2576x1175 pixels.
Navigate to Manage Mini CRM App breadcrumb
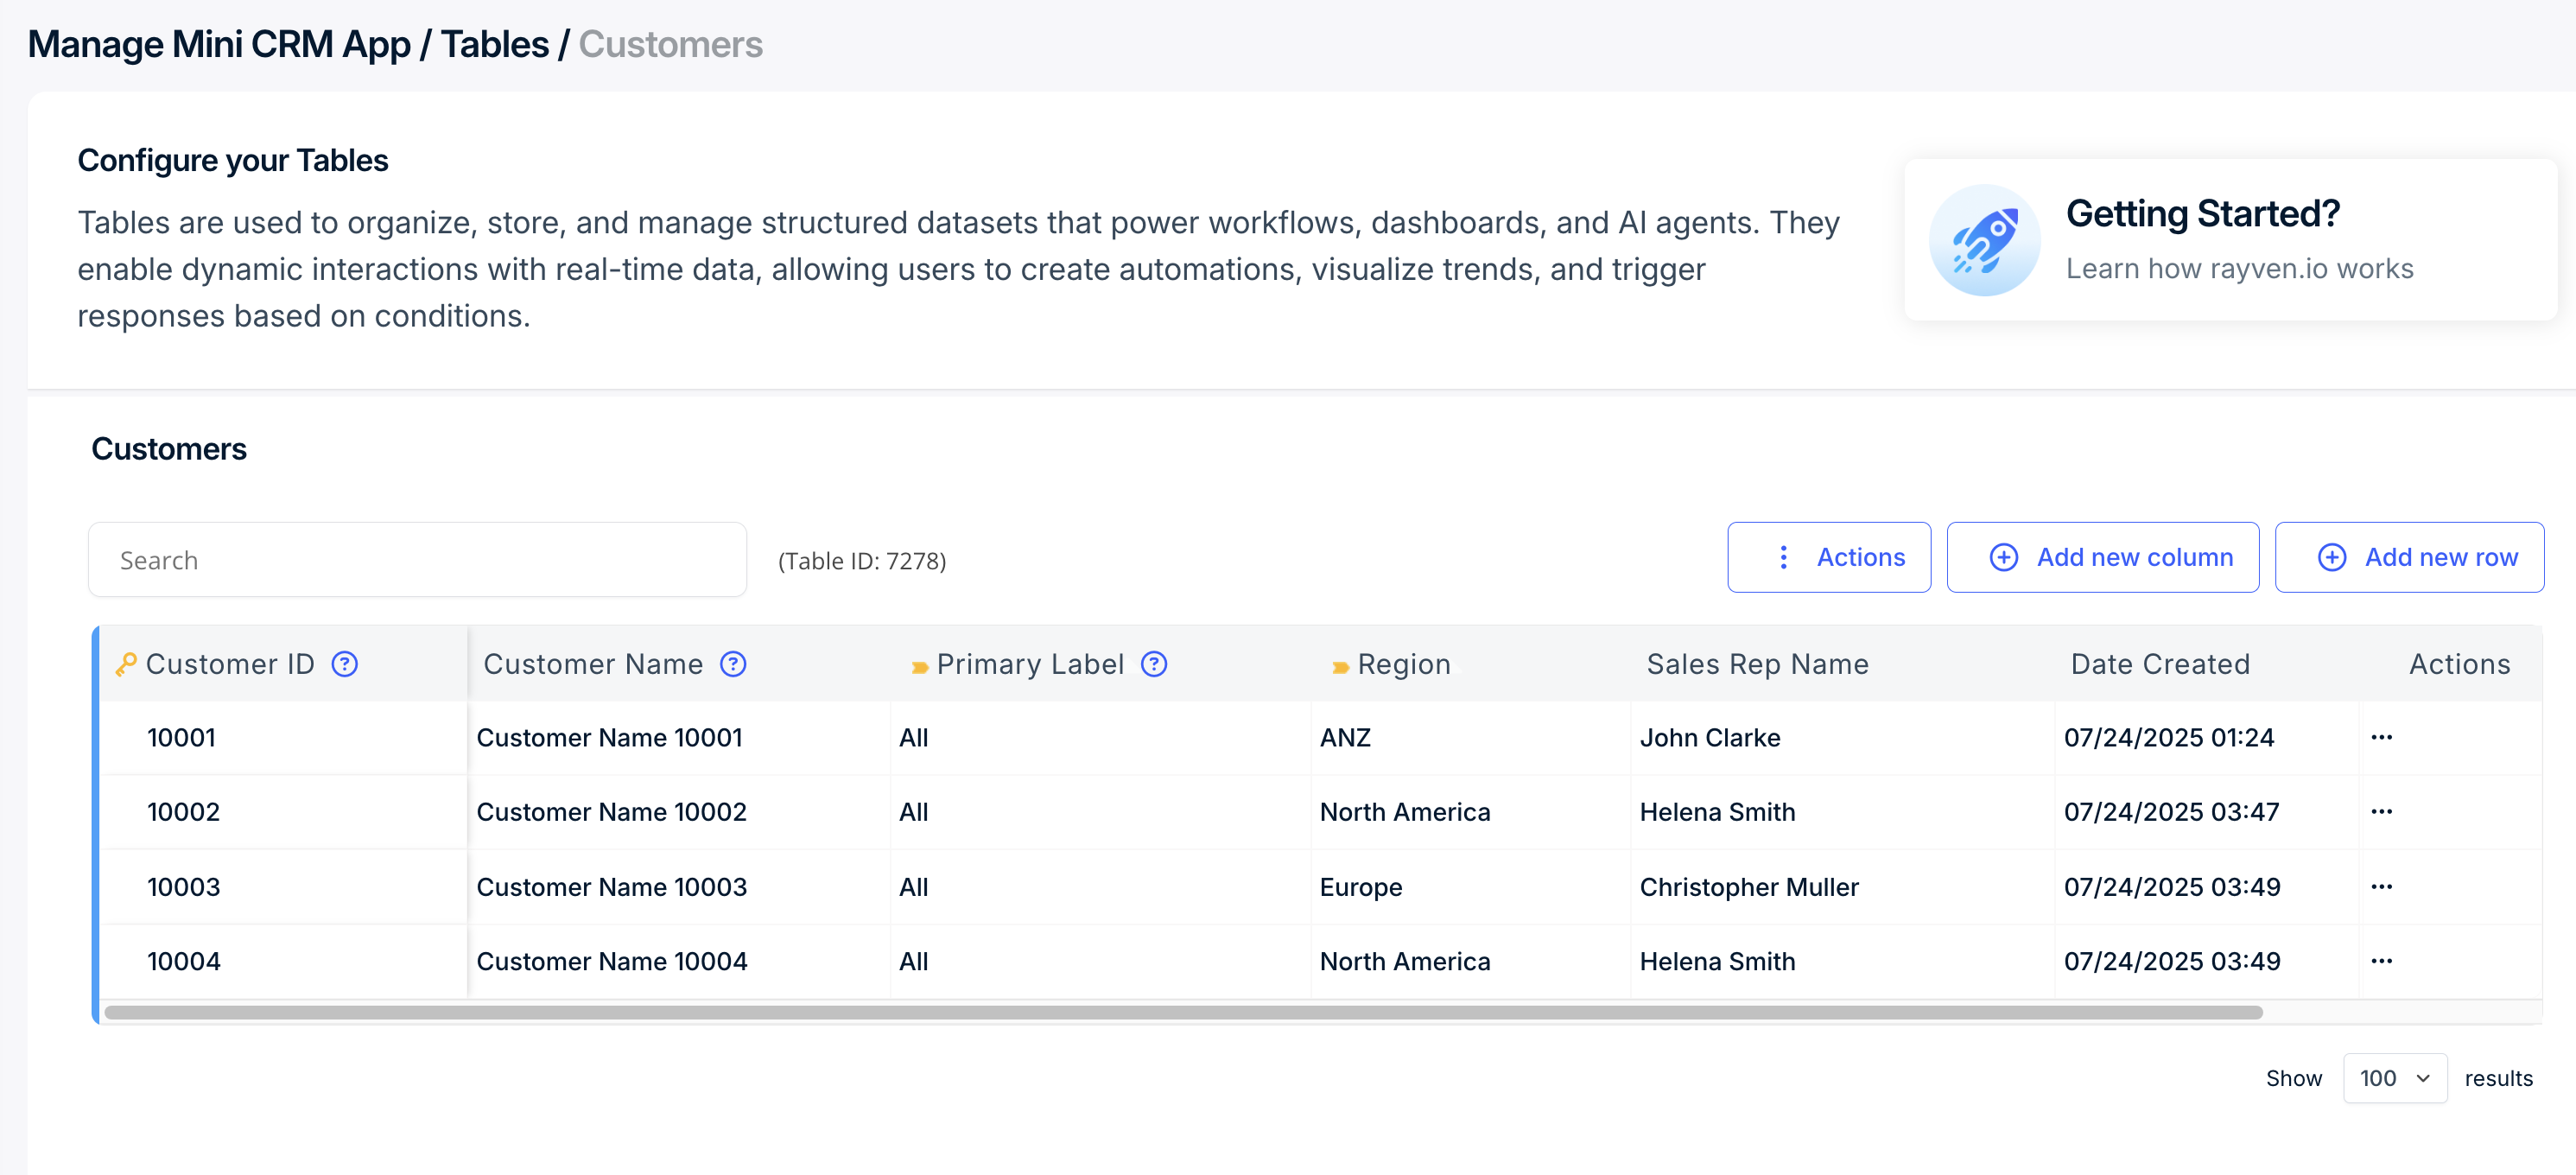pyautogui.click(x=218, y=44)
